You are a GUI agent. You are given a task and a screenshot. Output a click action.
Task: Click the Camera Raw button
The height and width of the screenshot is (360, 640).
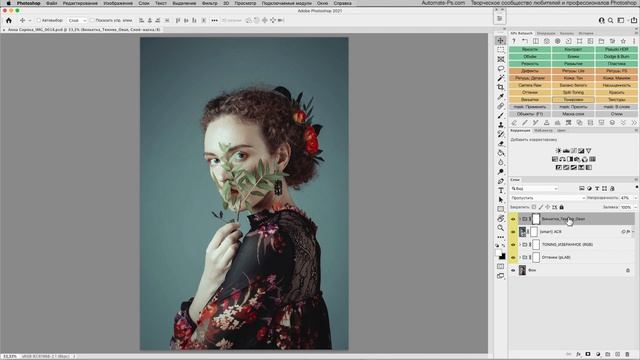tap(530, 85)
